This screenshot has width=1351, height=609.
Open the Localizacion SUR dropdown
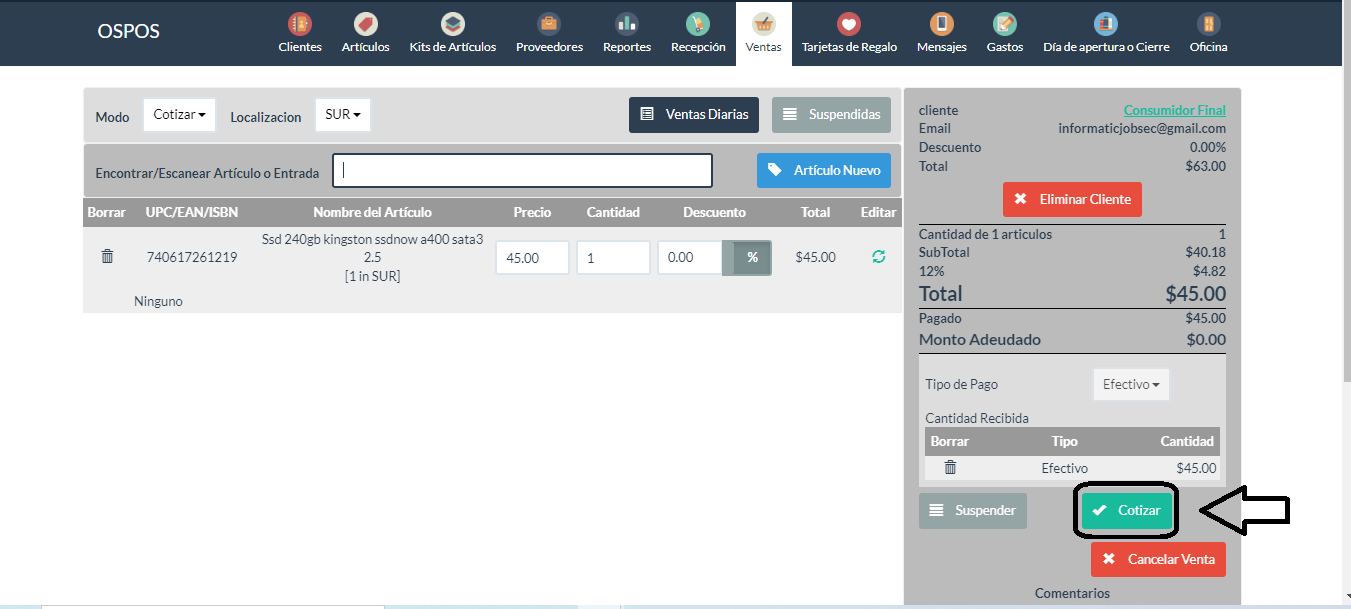click(343, 115)
